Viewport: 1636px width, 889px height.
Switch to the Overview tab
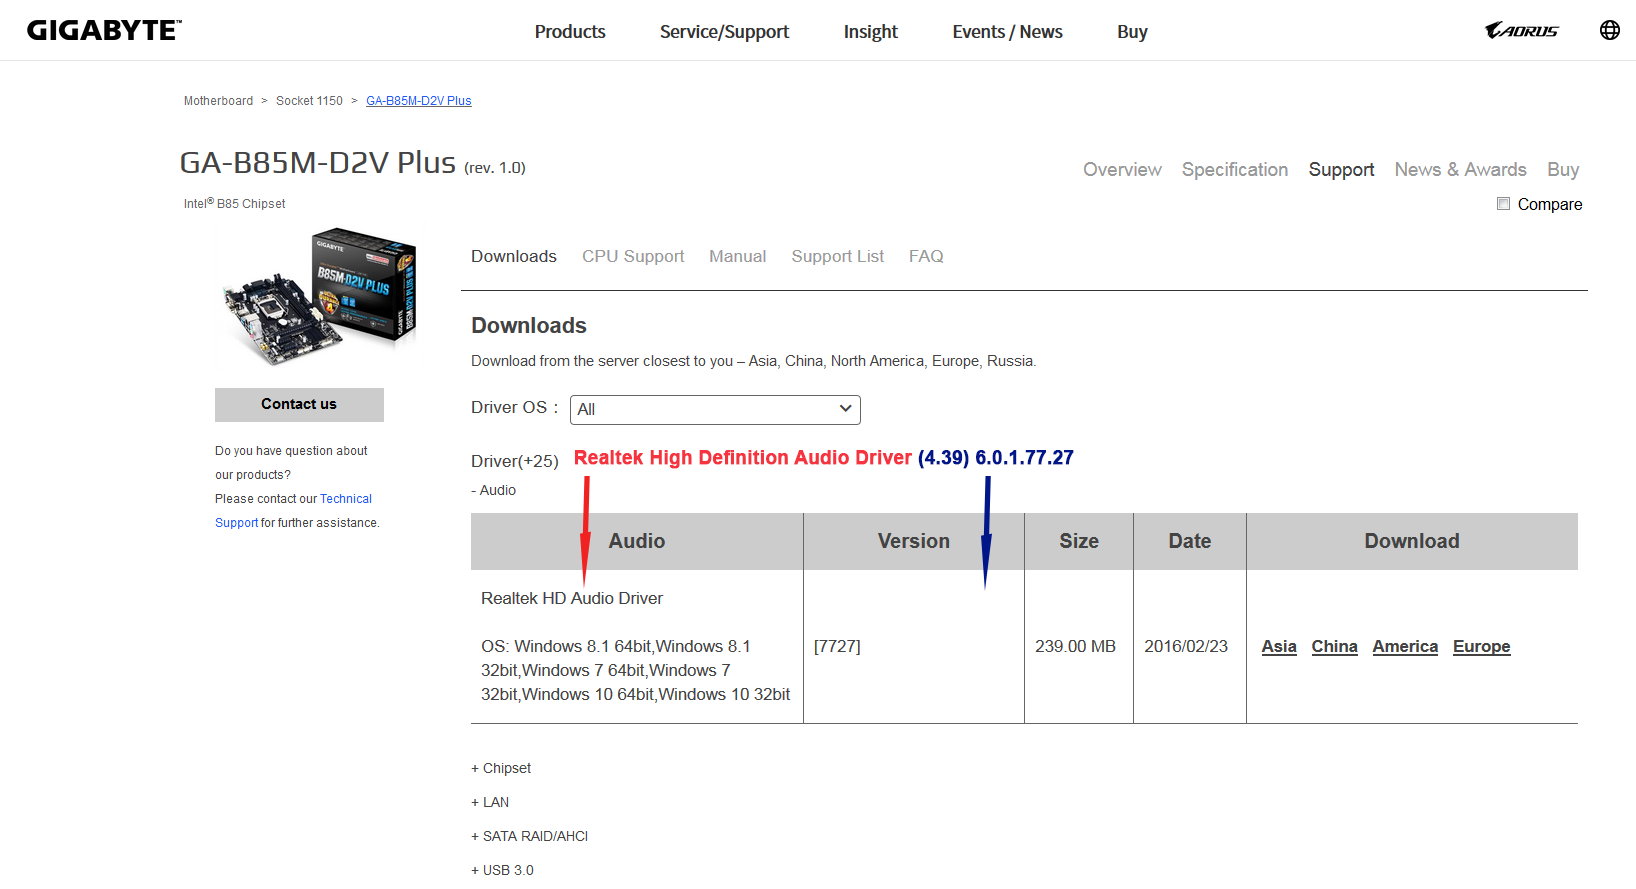click(x=1122, y=170)
